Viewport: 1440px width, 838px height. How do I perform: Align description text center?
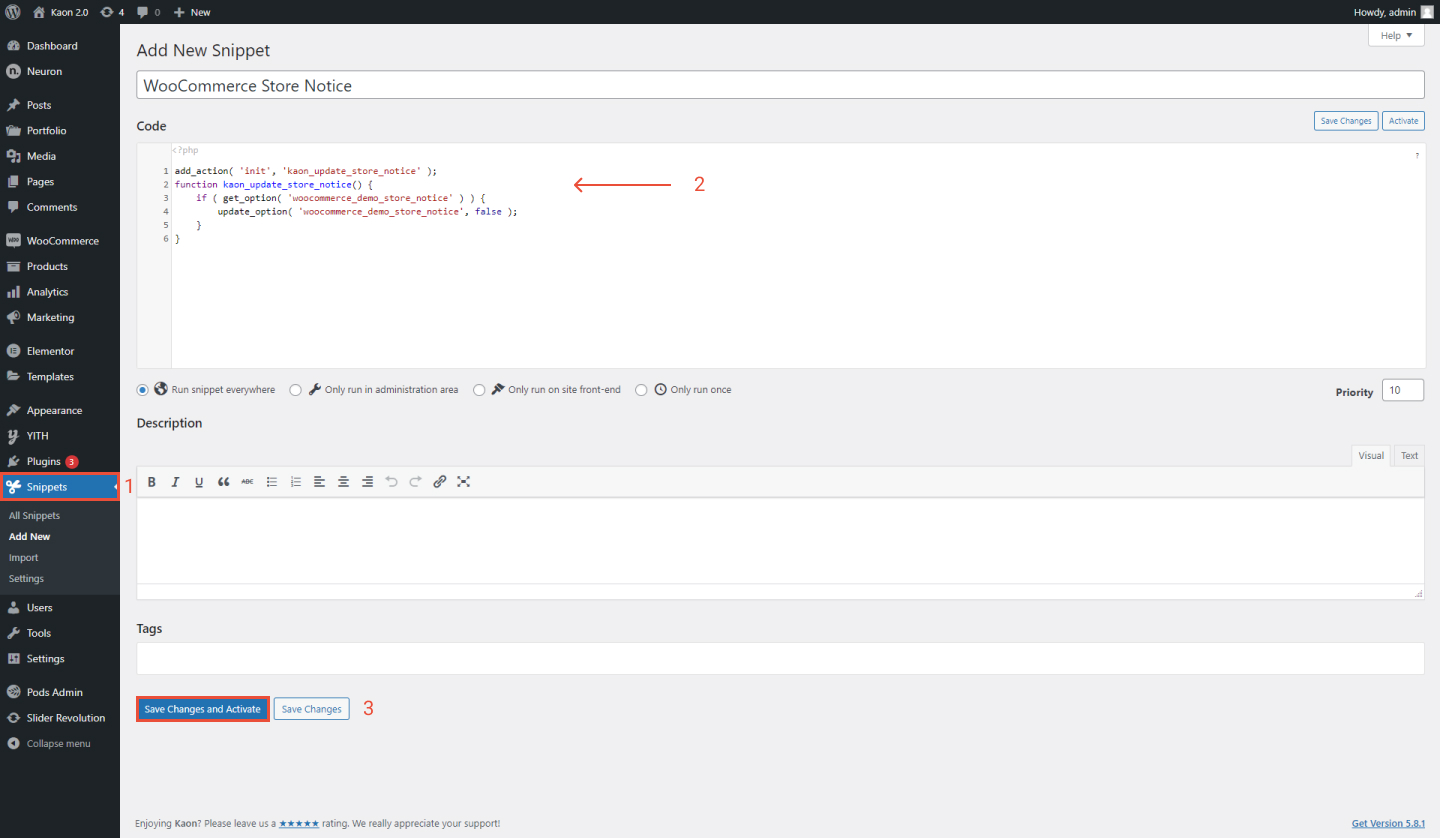tap(343, 482)
